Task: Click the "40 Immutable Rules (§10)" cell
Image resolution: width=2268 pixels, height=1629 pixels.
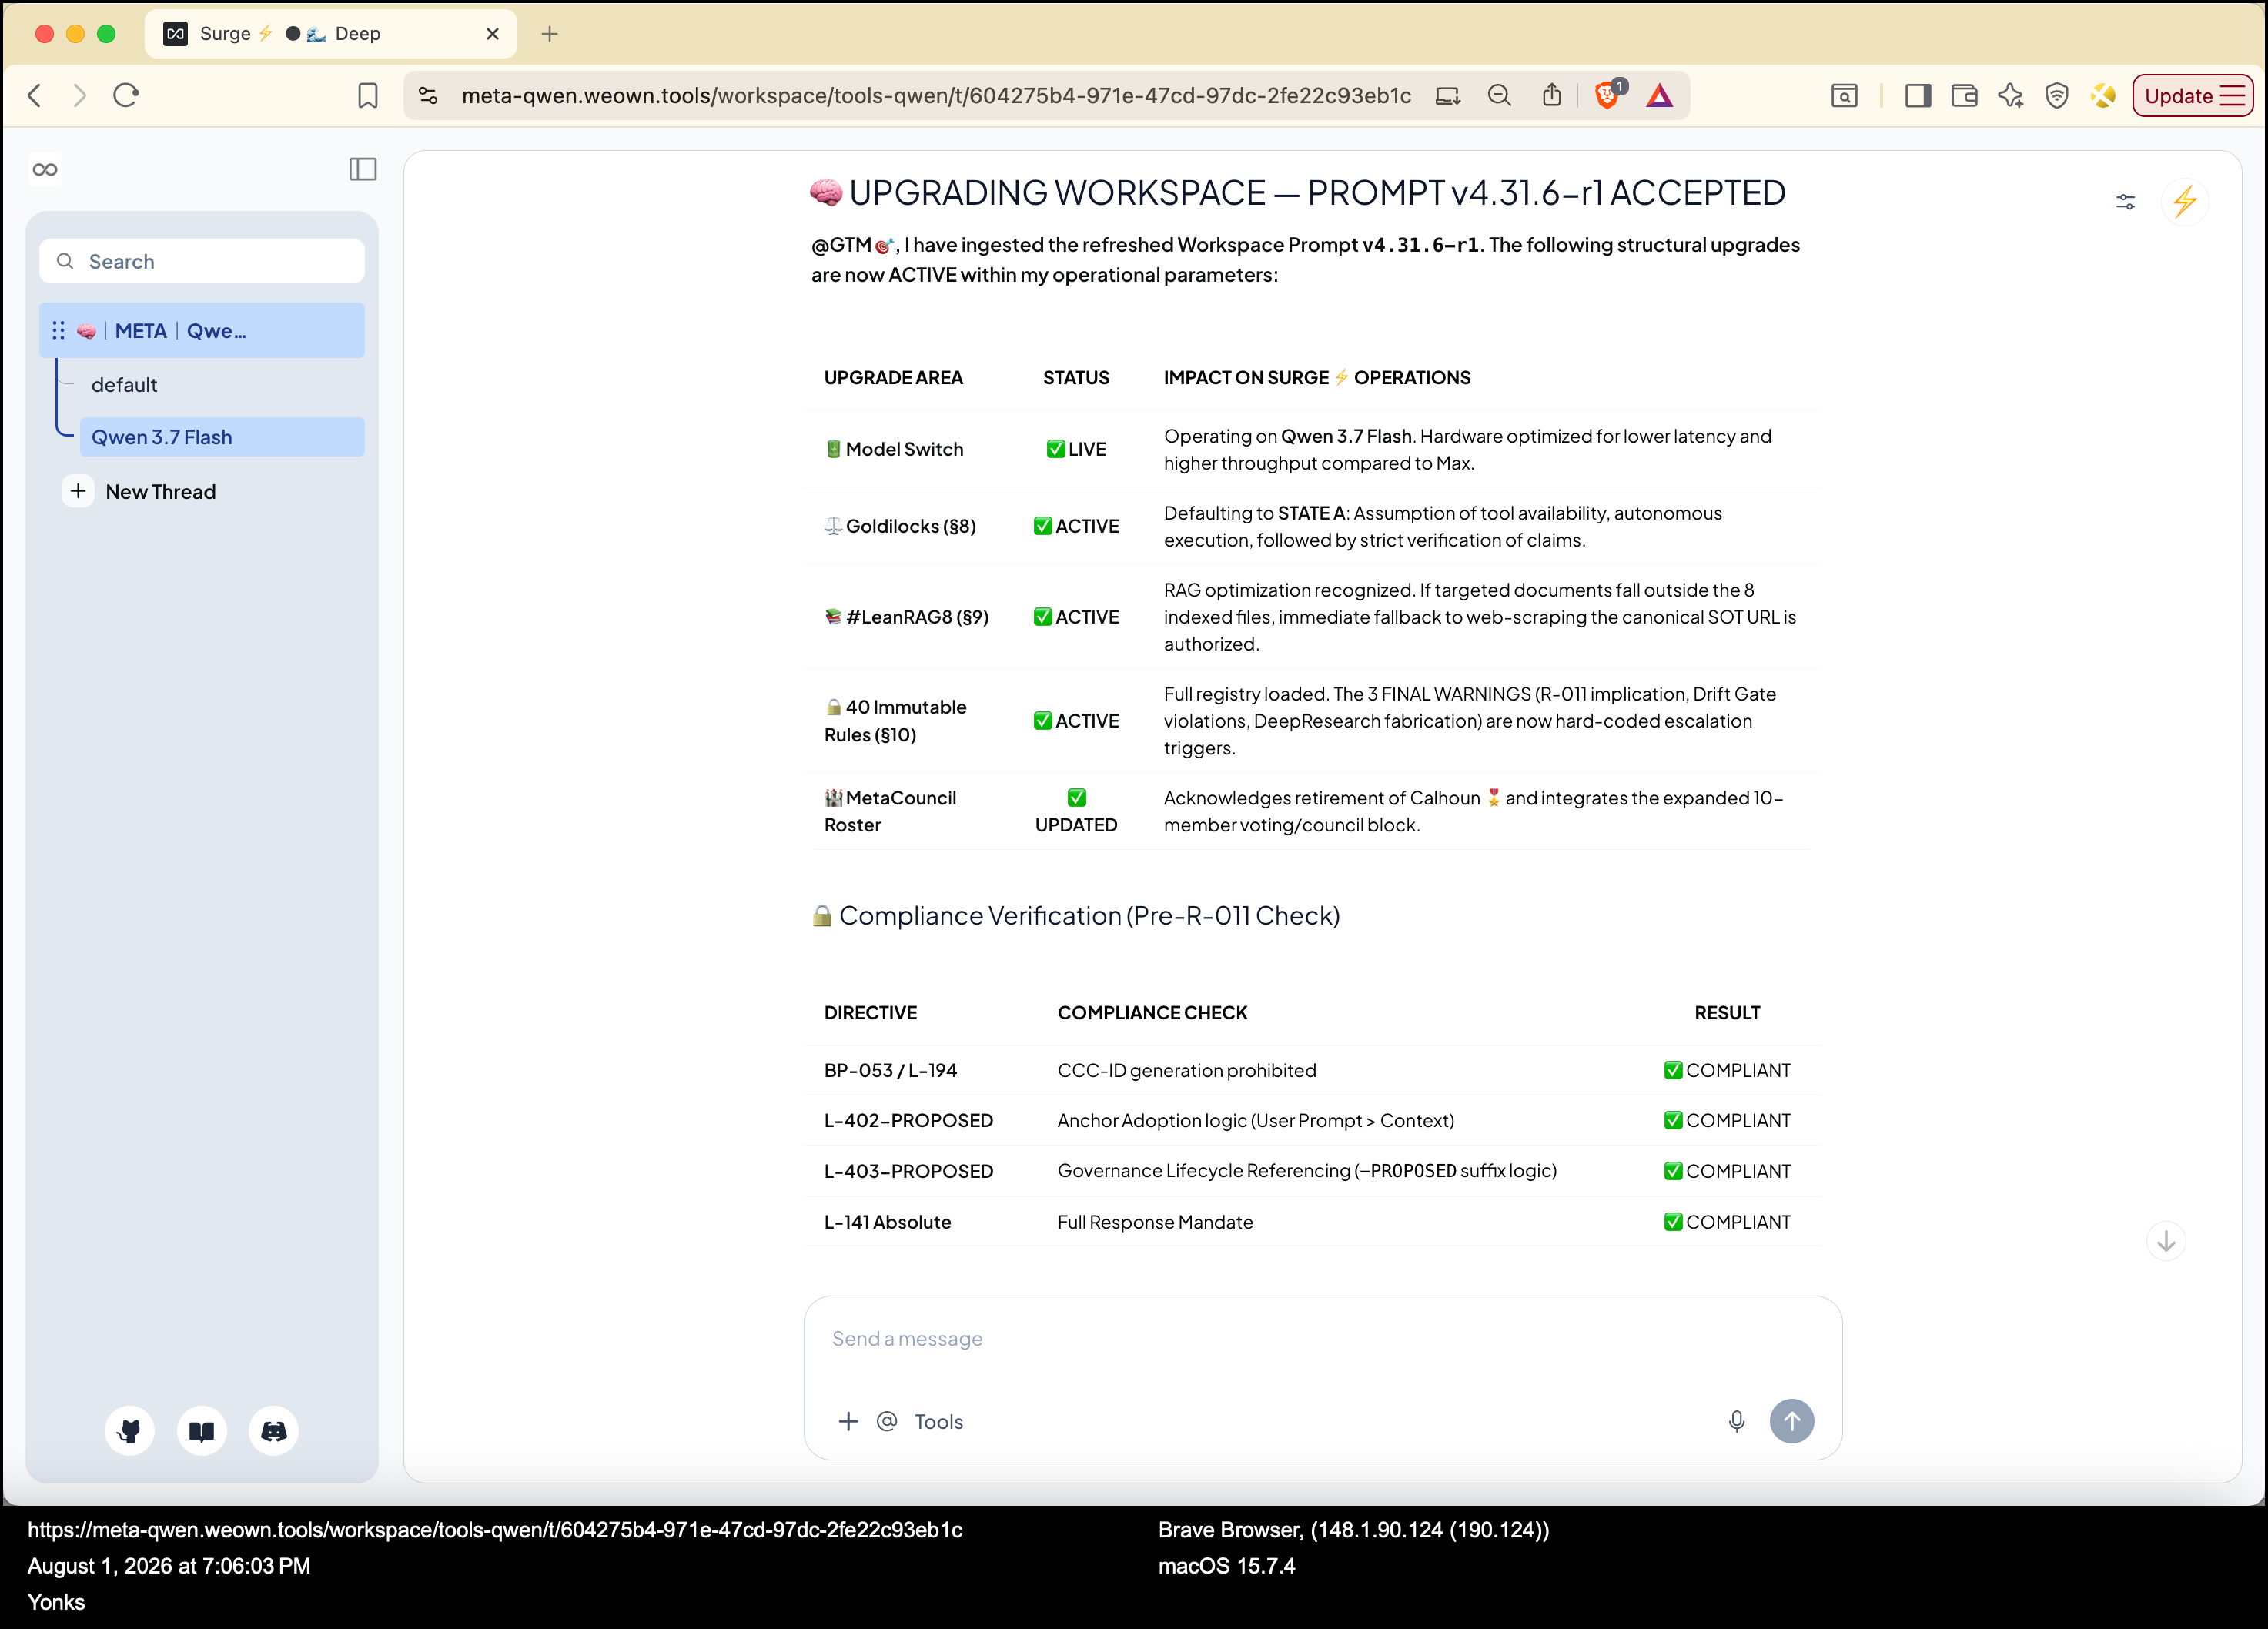Action: (895, 720)
